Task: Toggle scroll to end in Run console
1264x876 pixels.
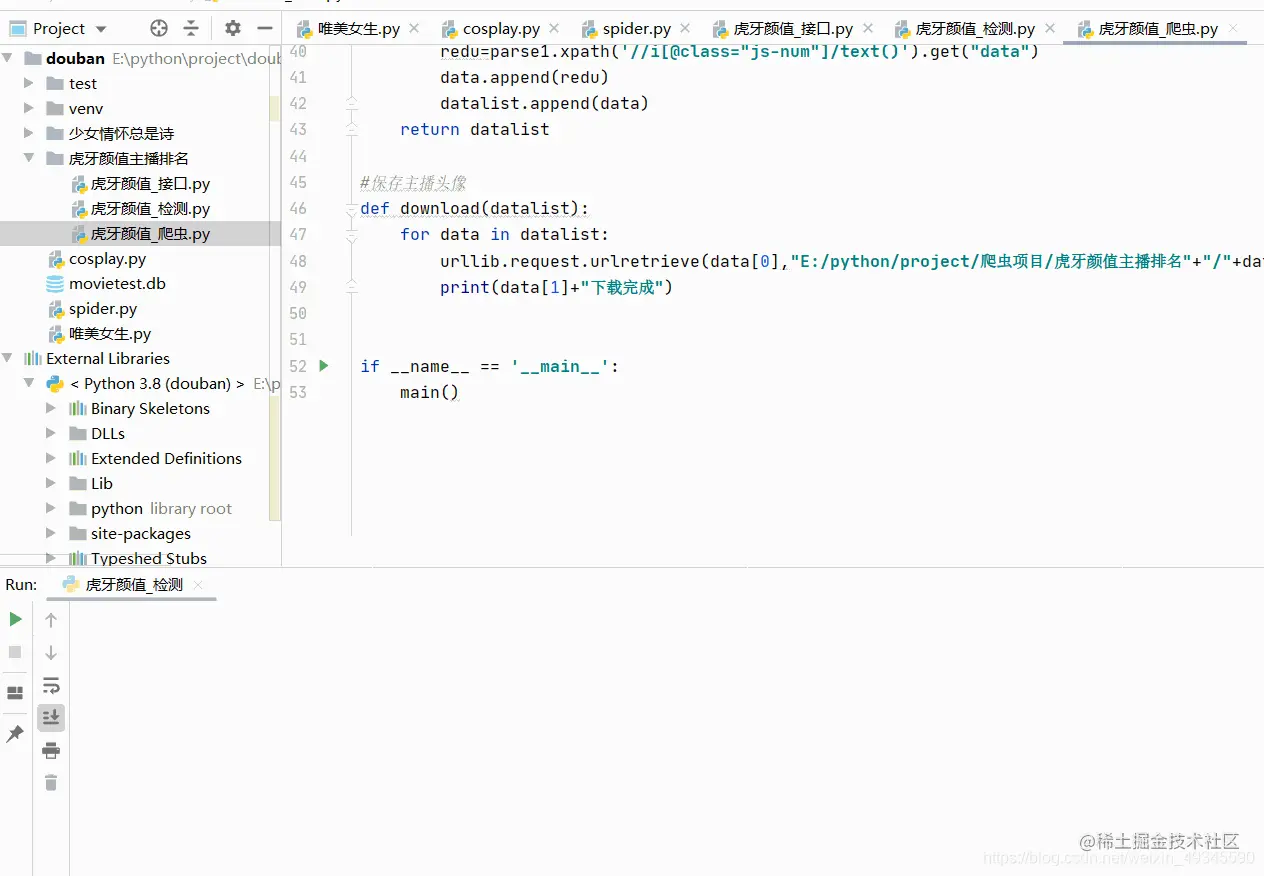Action: coord(51,717)
